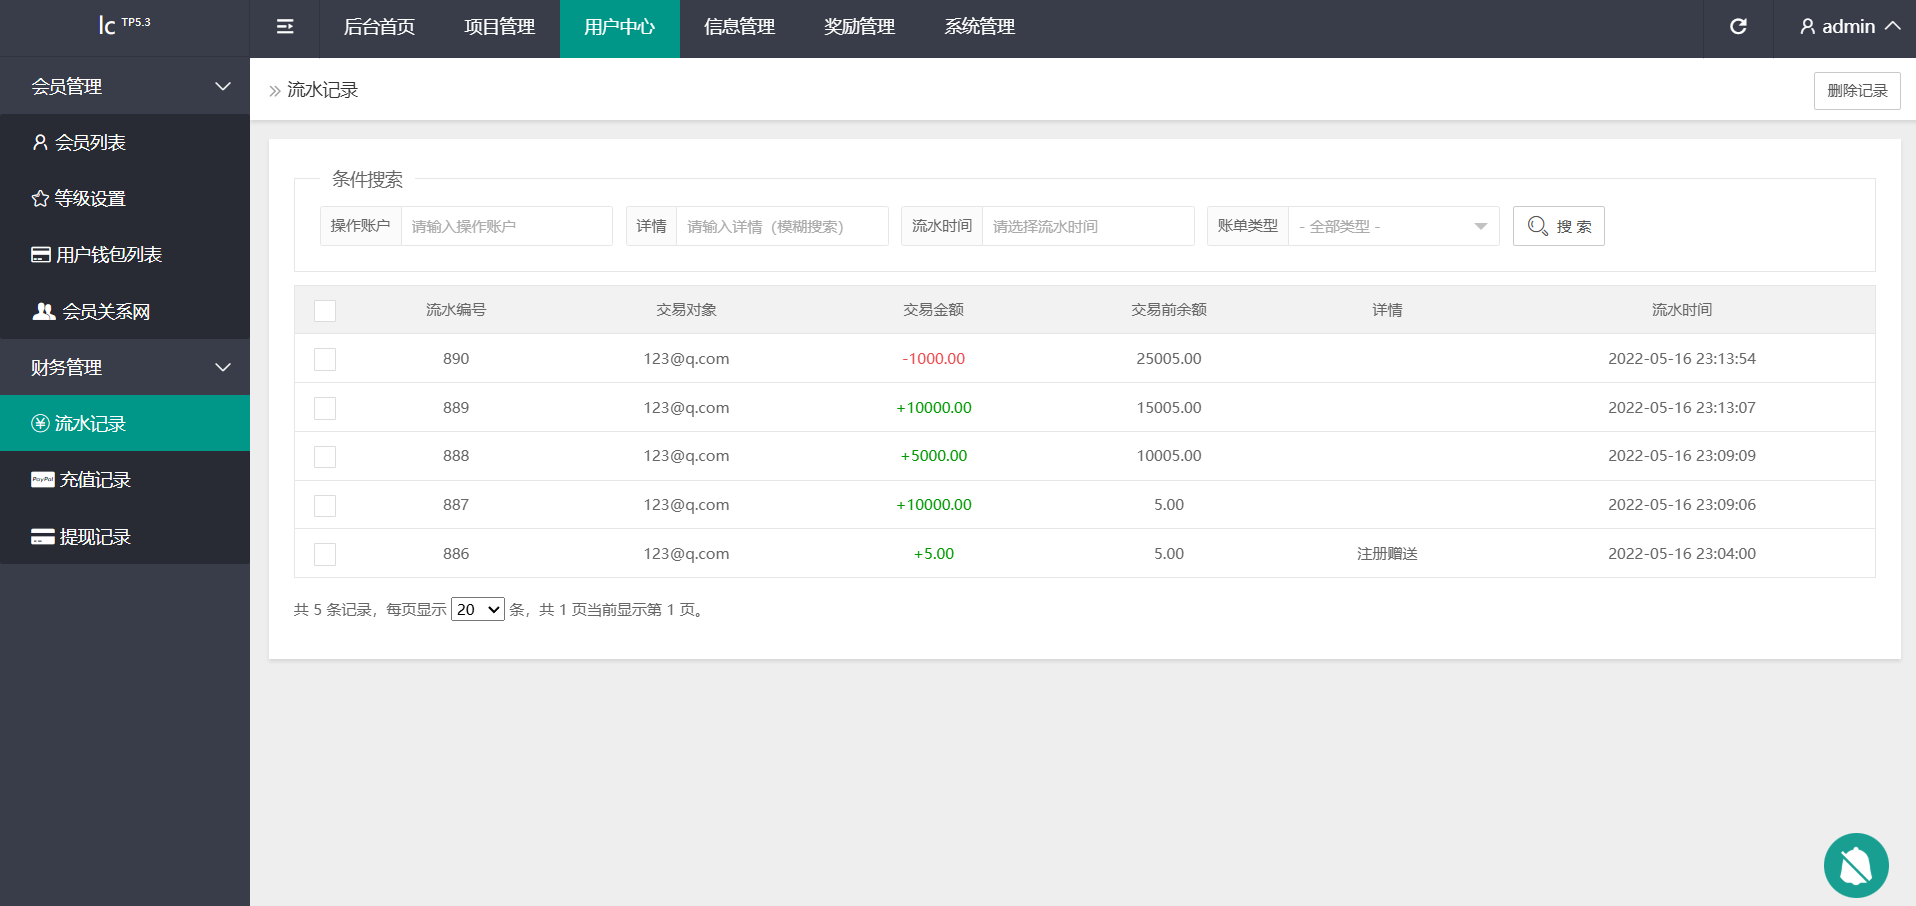Viewport: 1916px width, 906px height.
Task: Open 会员关系网 via its group icon
Action: [x=44, y=312]
